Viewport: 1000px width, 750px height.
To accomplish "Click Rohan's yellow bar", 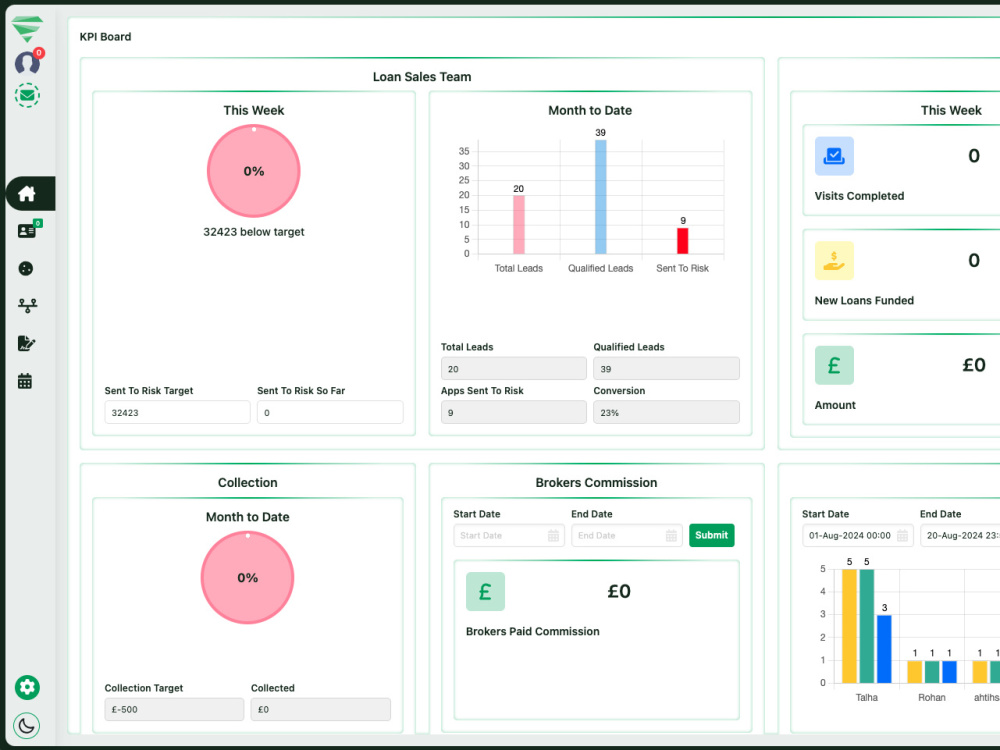I will click(915, 672).
